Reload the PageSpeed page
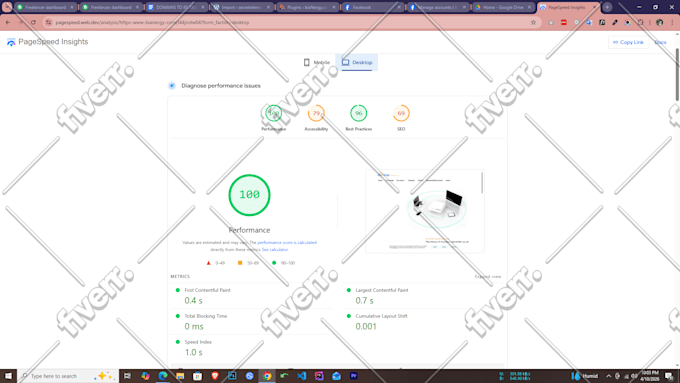Screen dimensions: 680x383 (x=33, y=22)
